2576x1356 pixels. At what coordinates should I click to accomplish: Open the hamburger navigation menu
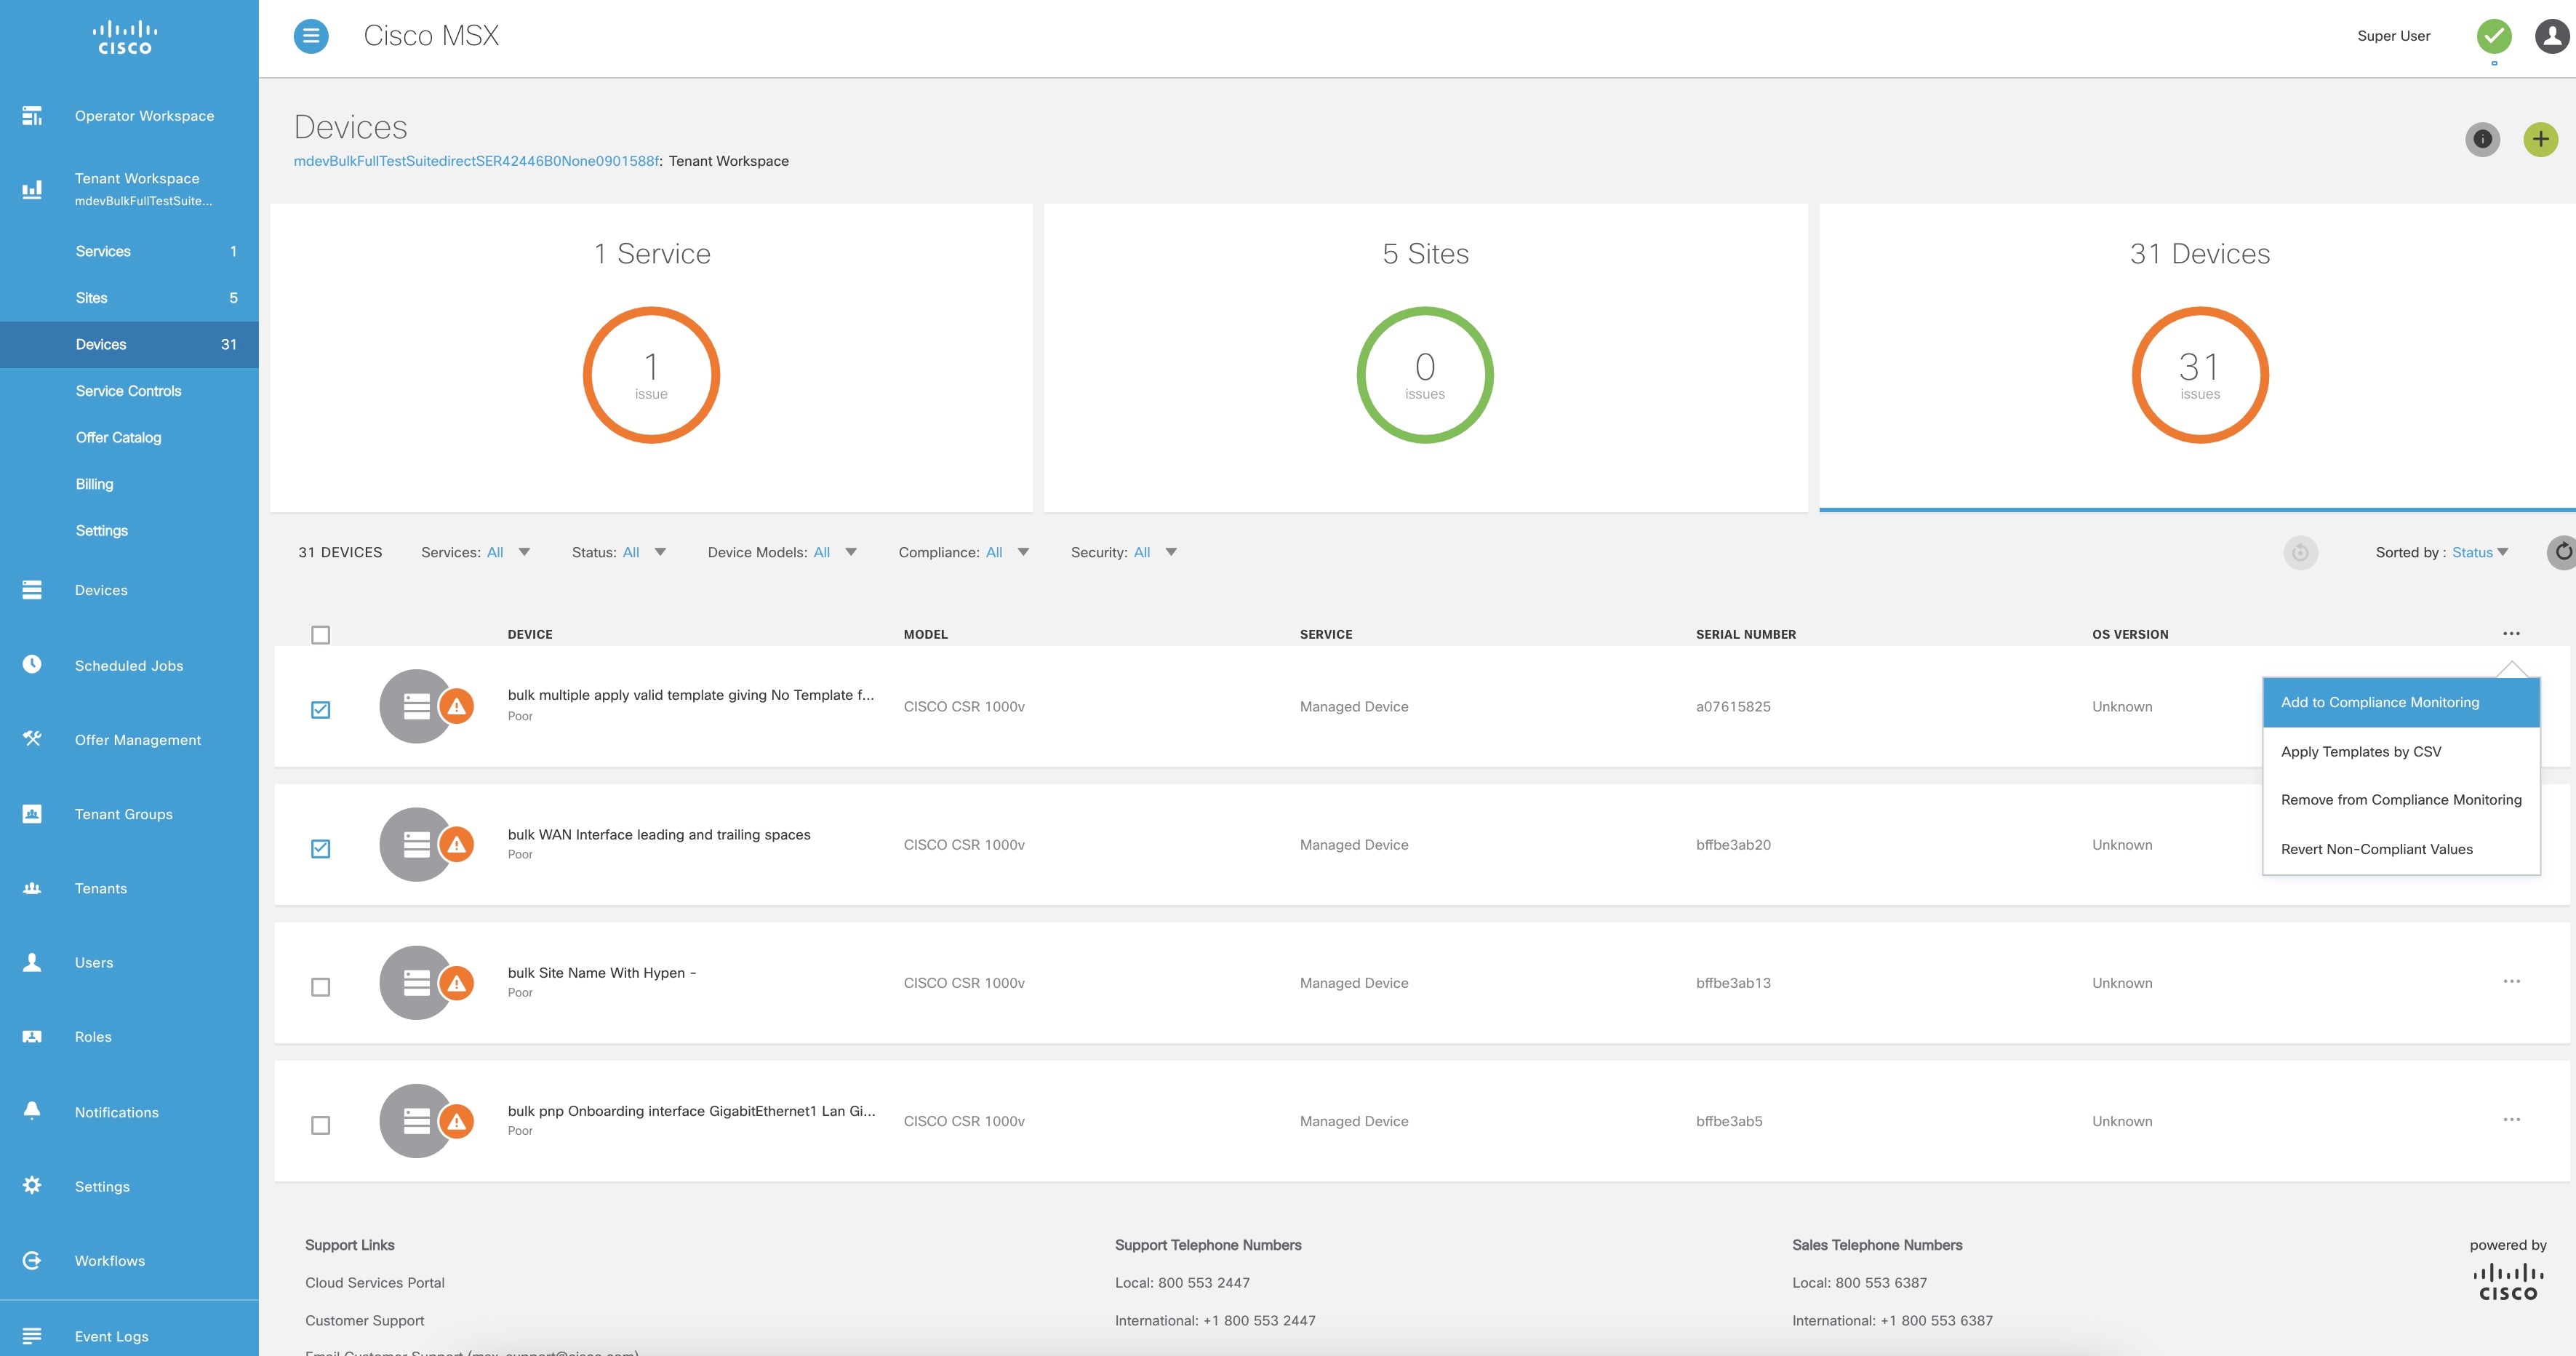click(x=310, y=35)
